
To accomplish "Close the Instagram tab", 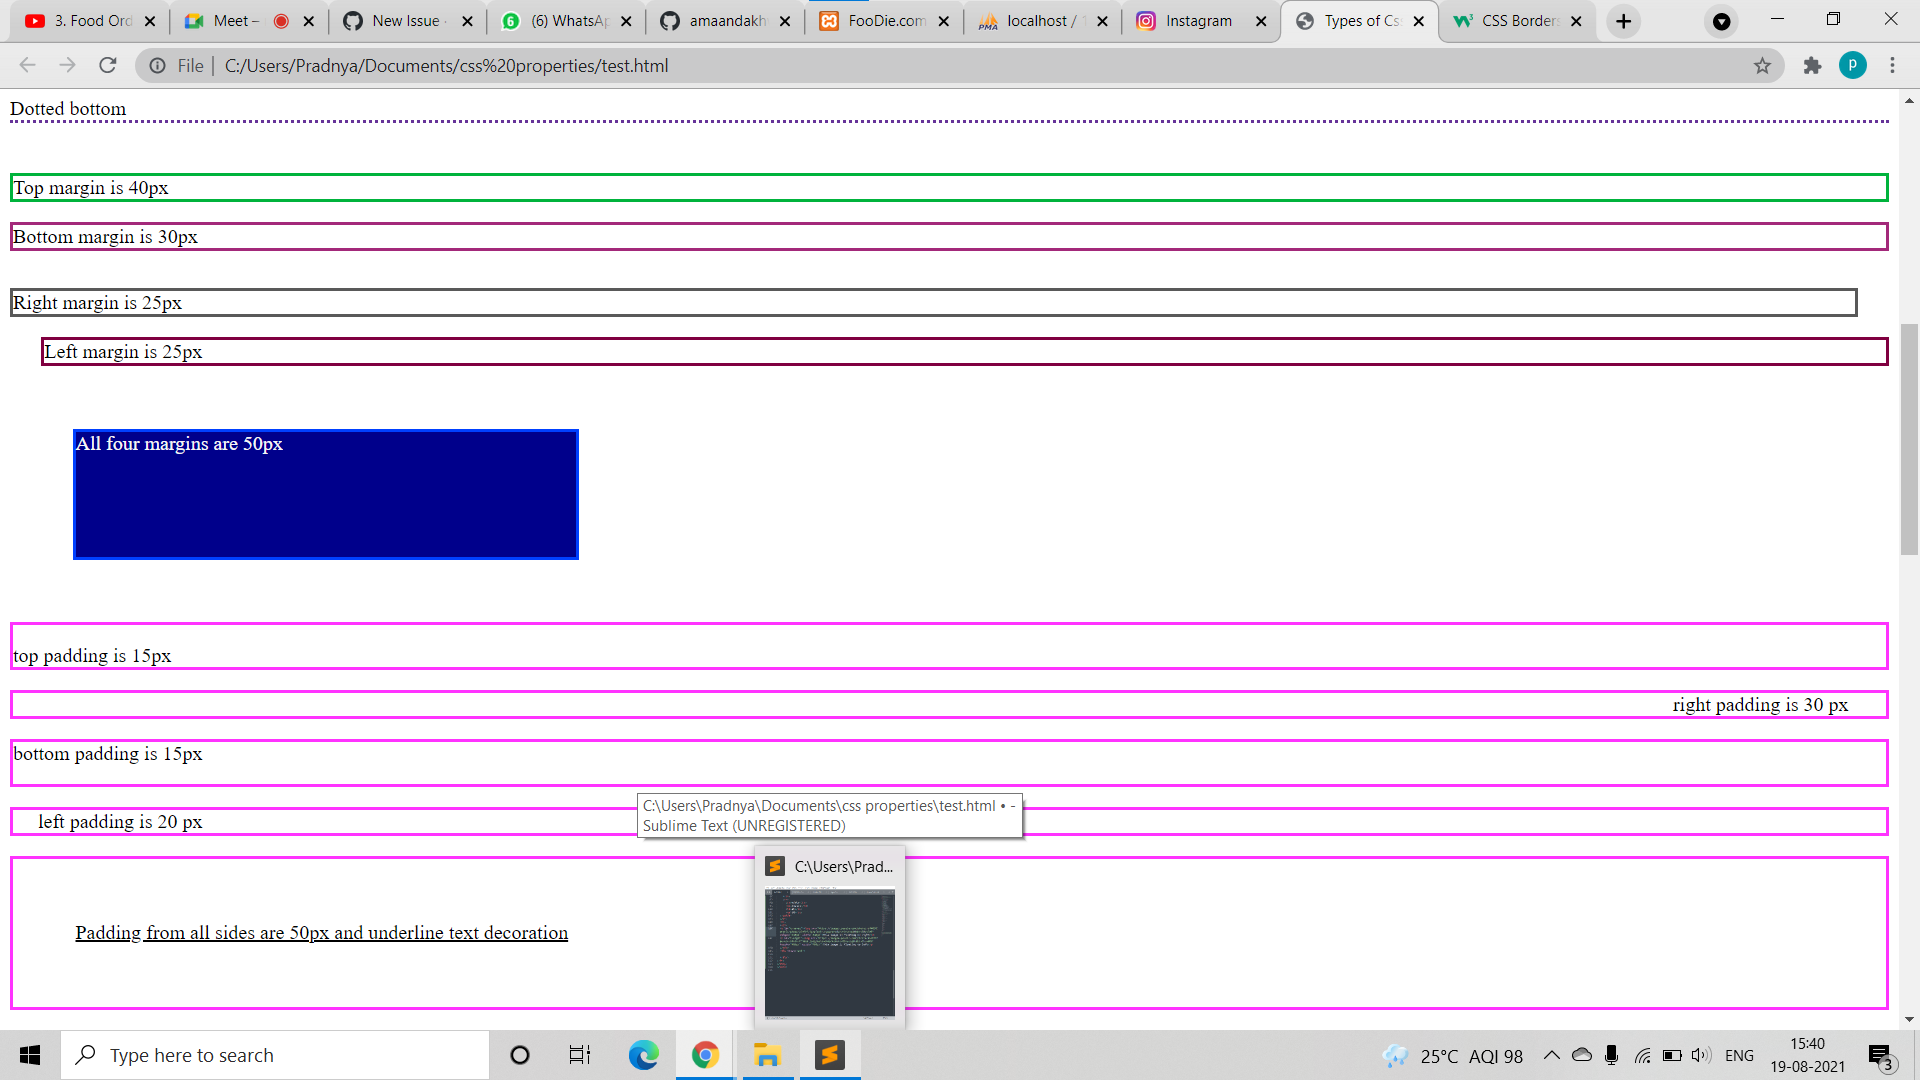I will (1261, 21).
